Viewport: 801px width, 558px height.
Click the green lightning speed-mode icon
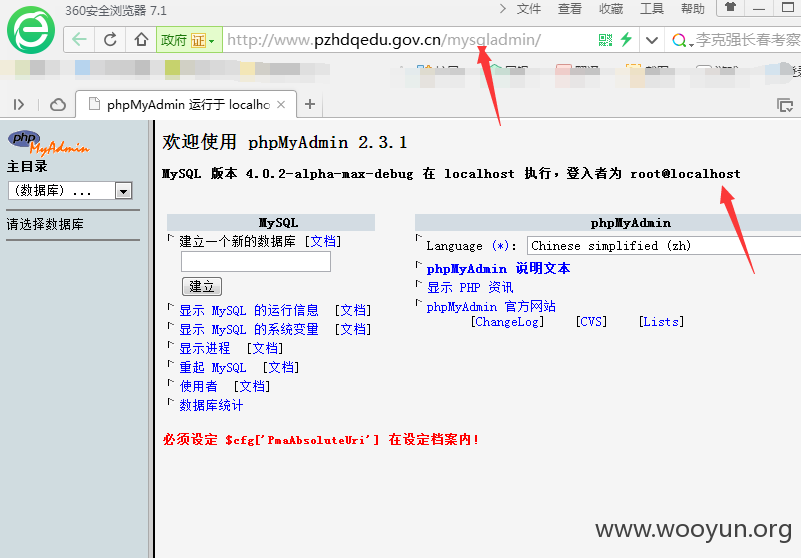[x=626, y=40]
